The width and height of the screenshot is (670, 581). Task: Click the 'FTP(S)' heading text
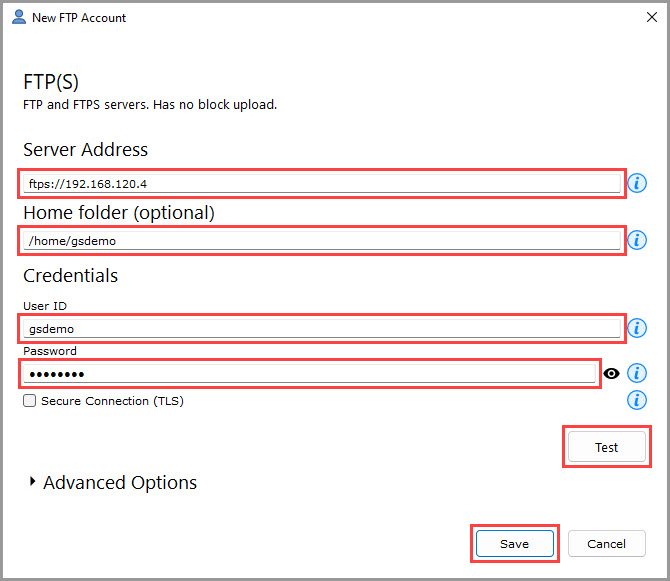click(x=51, y=82)
